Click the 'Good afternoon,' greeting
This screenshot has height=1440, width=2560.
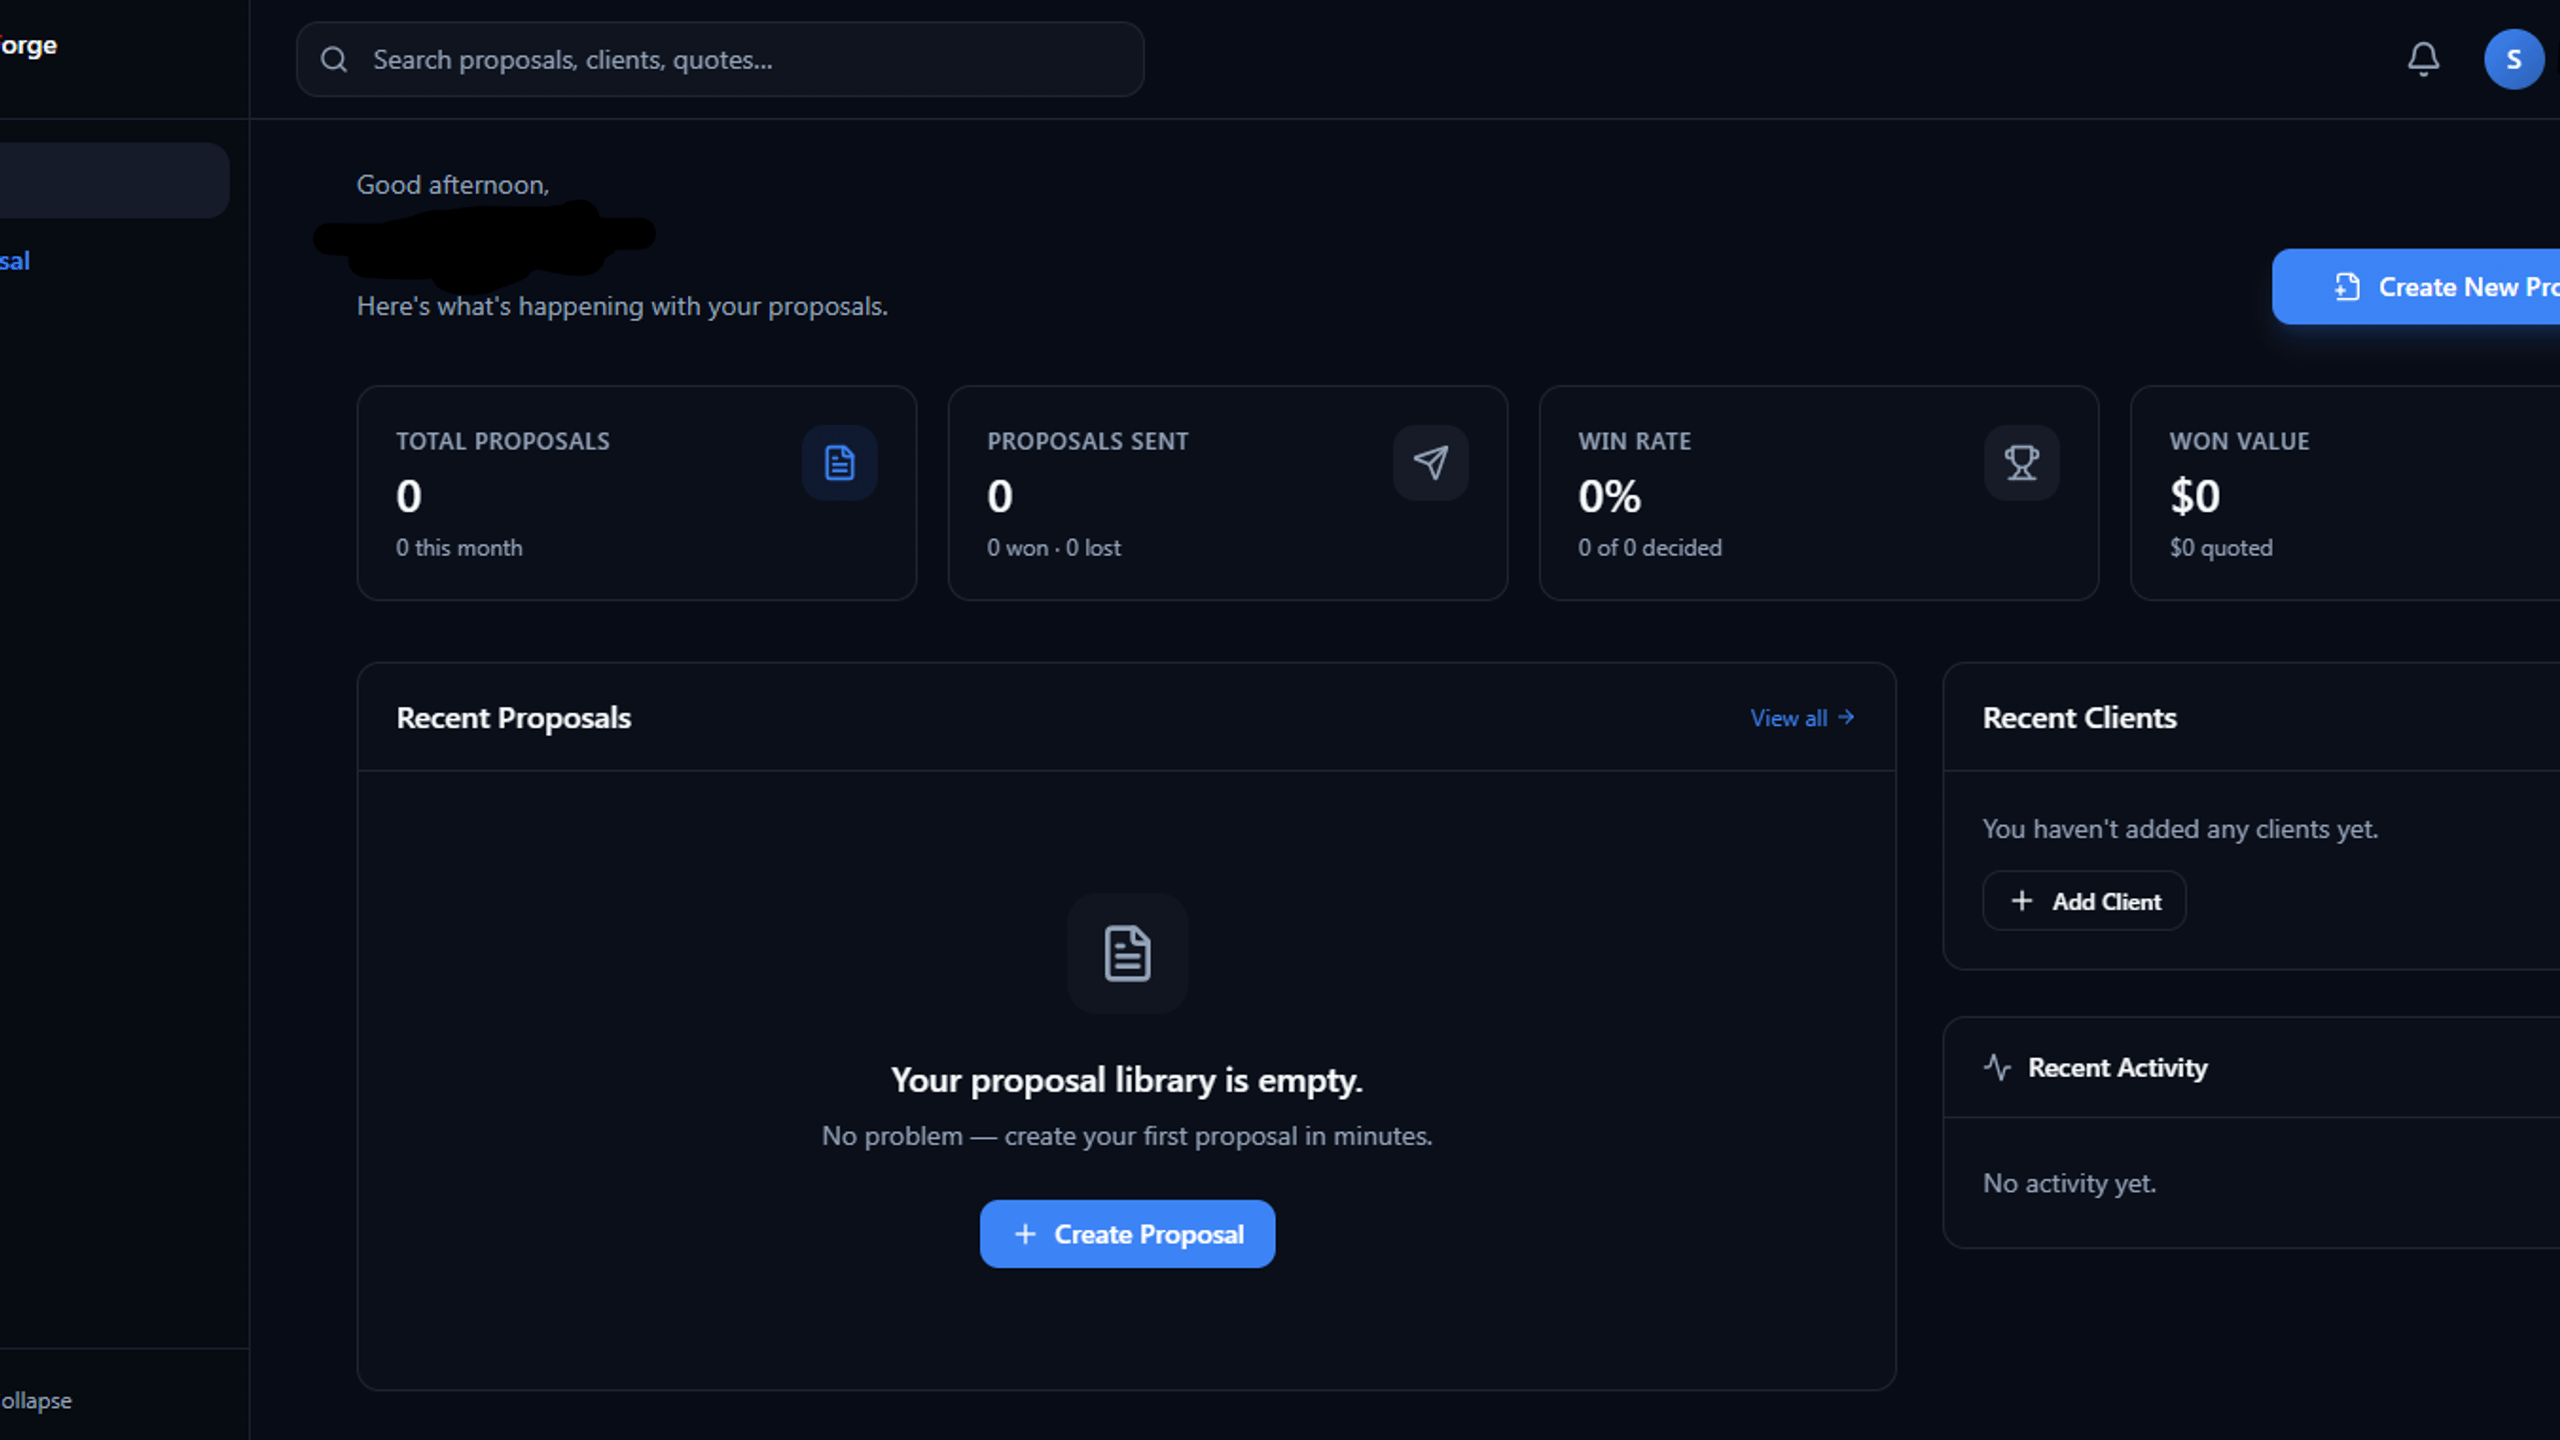pyautogui.click(x=453, y=185)
